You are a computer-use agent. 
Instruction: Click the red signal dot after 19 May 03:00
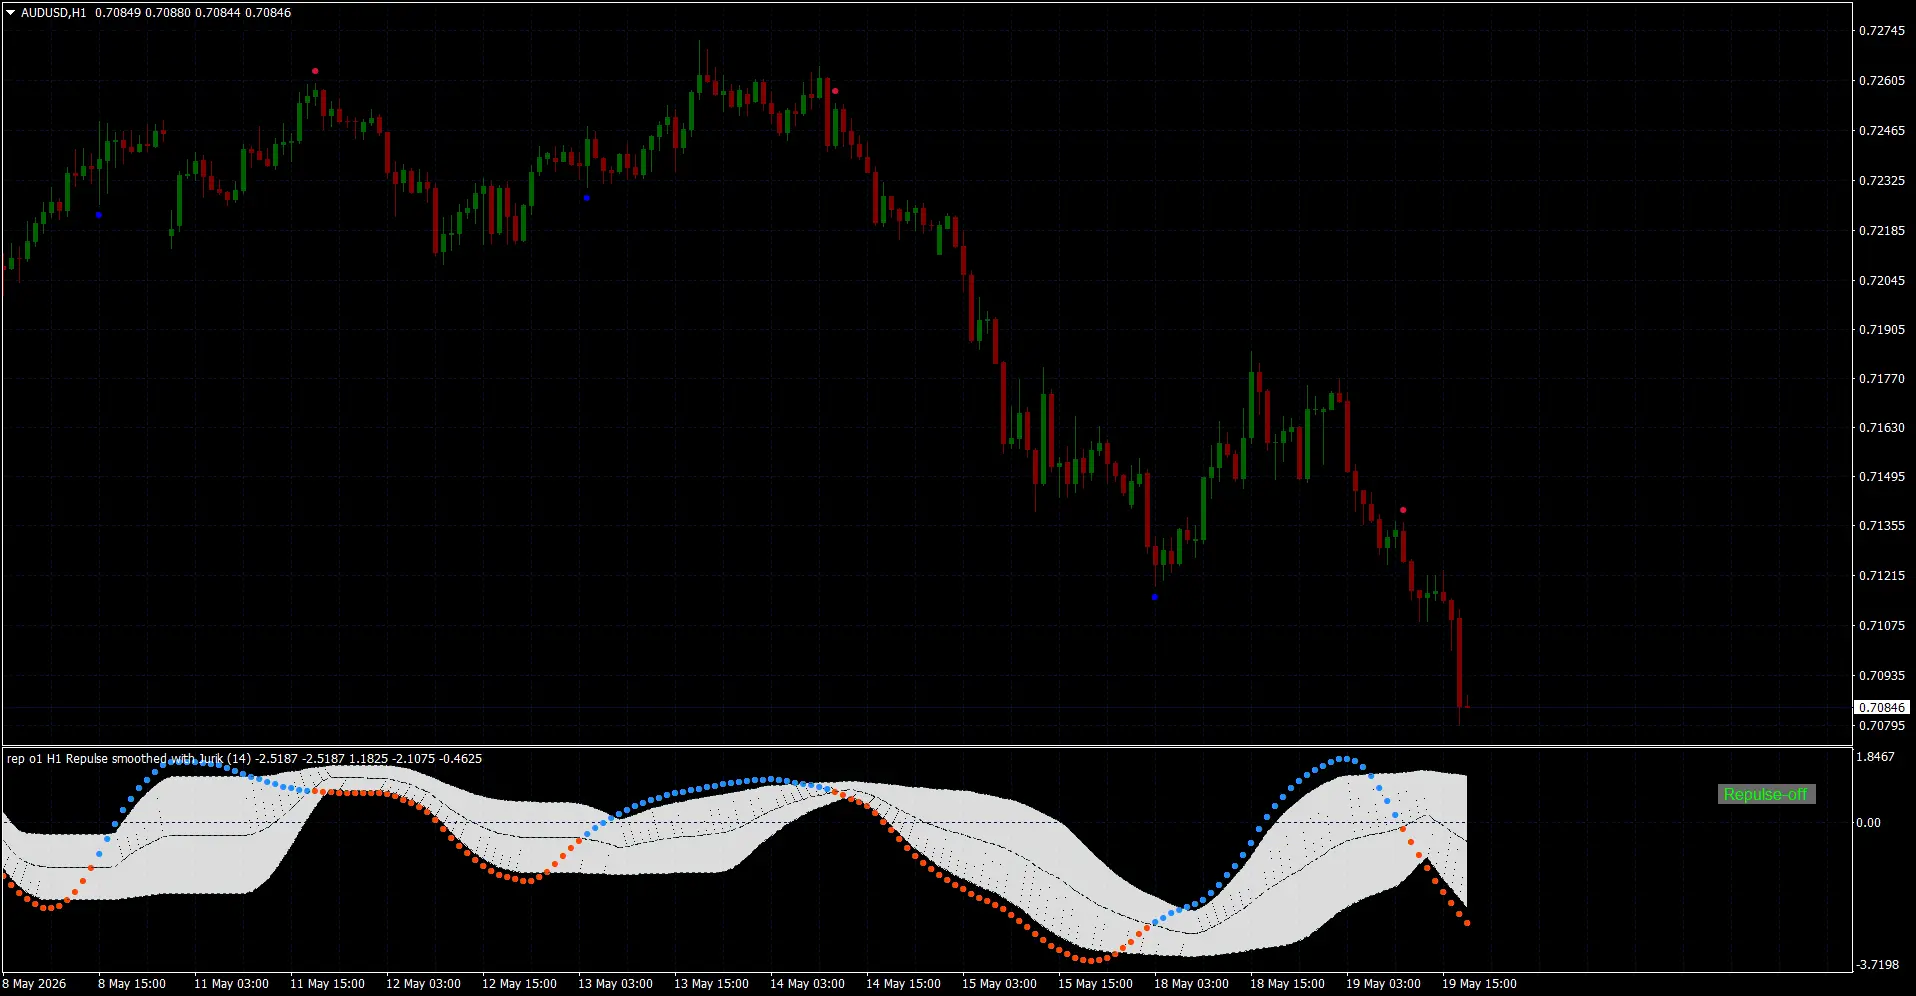pyautogui.click(x=1403, y=510)
